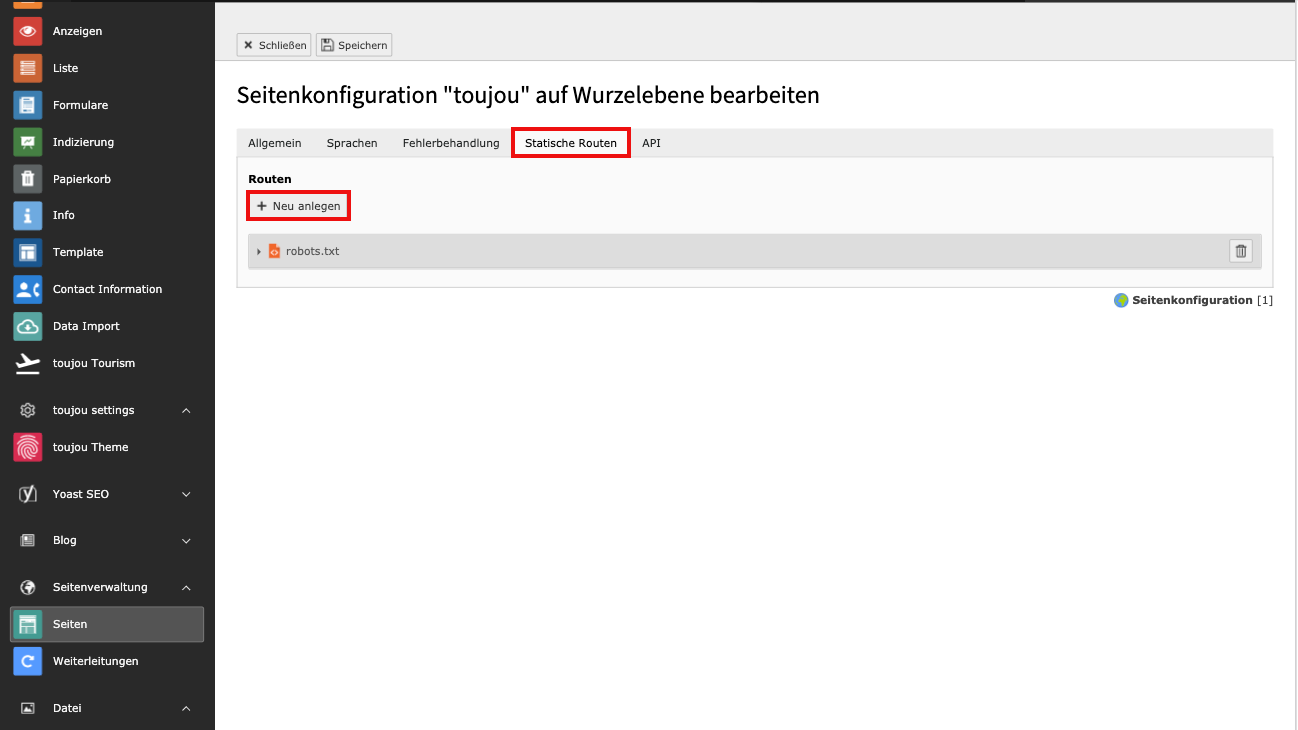Open the Papierkorb trash module icon

point(28,179)
